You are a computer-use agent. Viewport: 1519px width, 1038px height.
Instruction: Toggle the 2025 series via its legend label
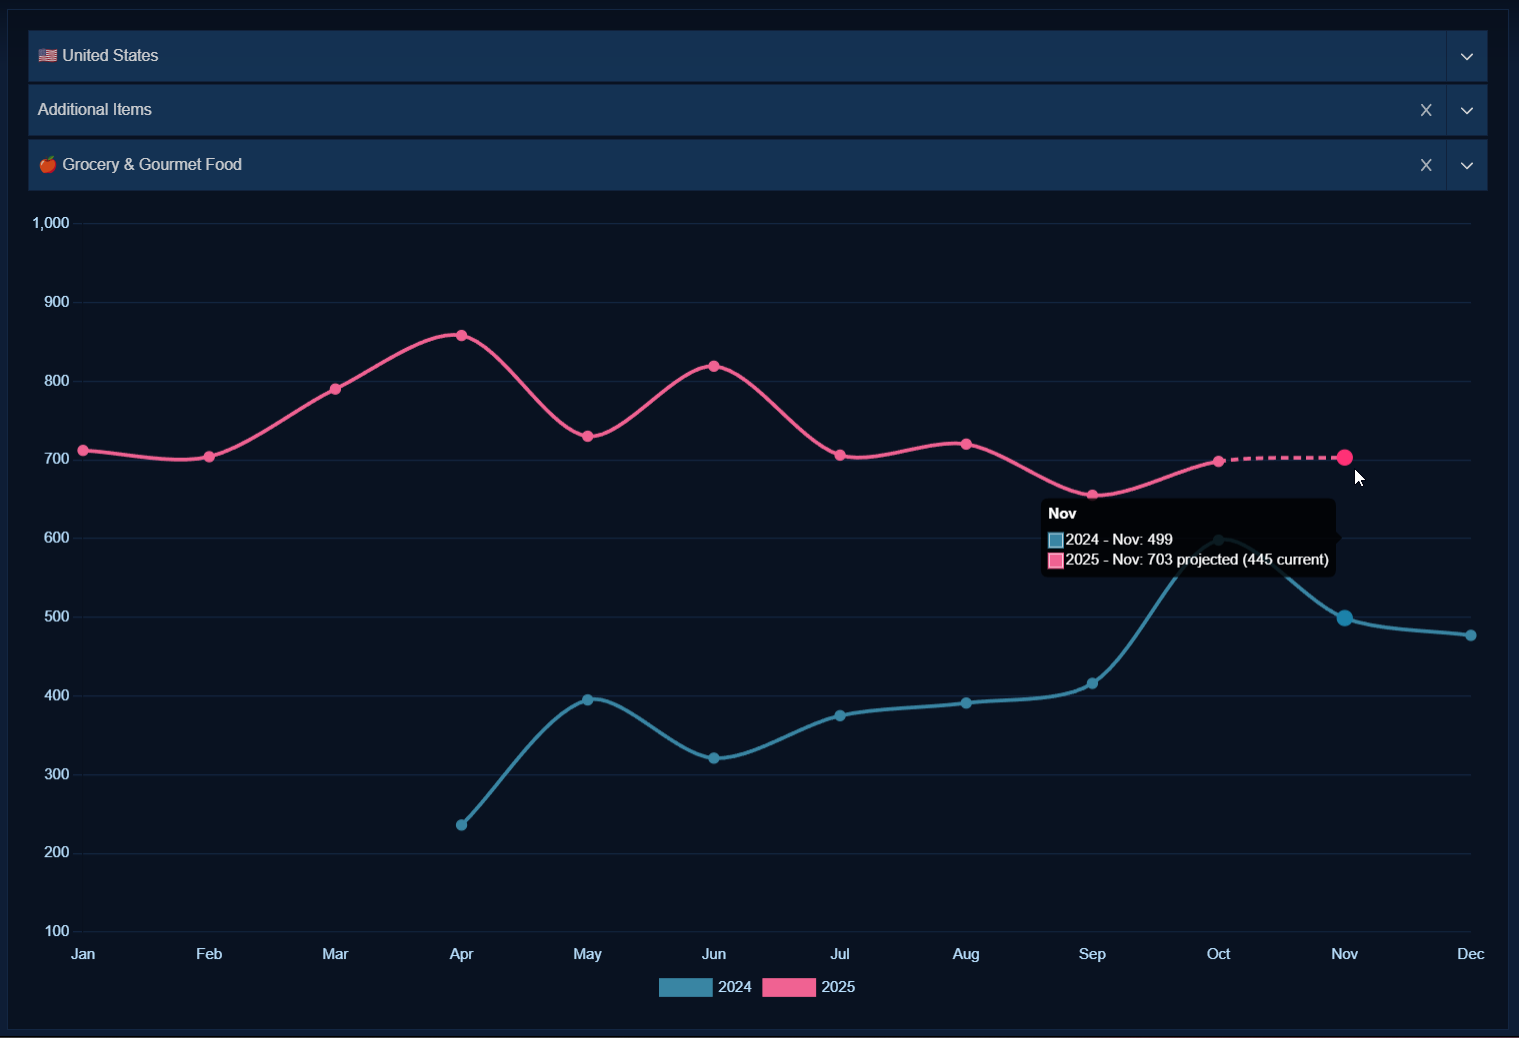point(837,987)
